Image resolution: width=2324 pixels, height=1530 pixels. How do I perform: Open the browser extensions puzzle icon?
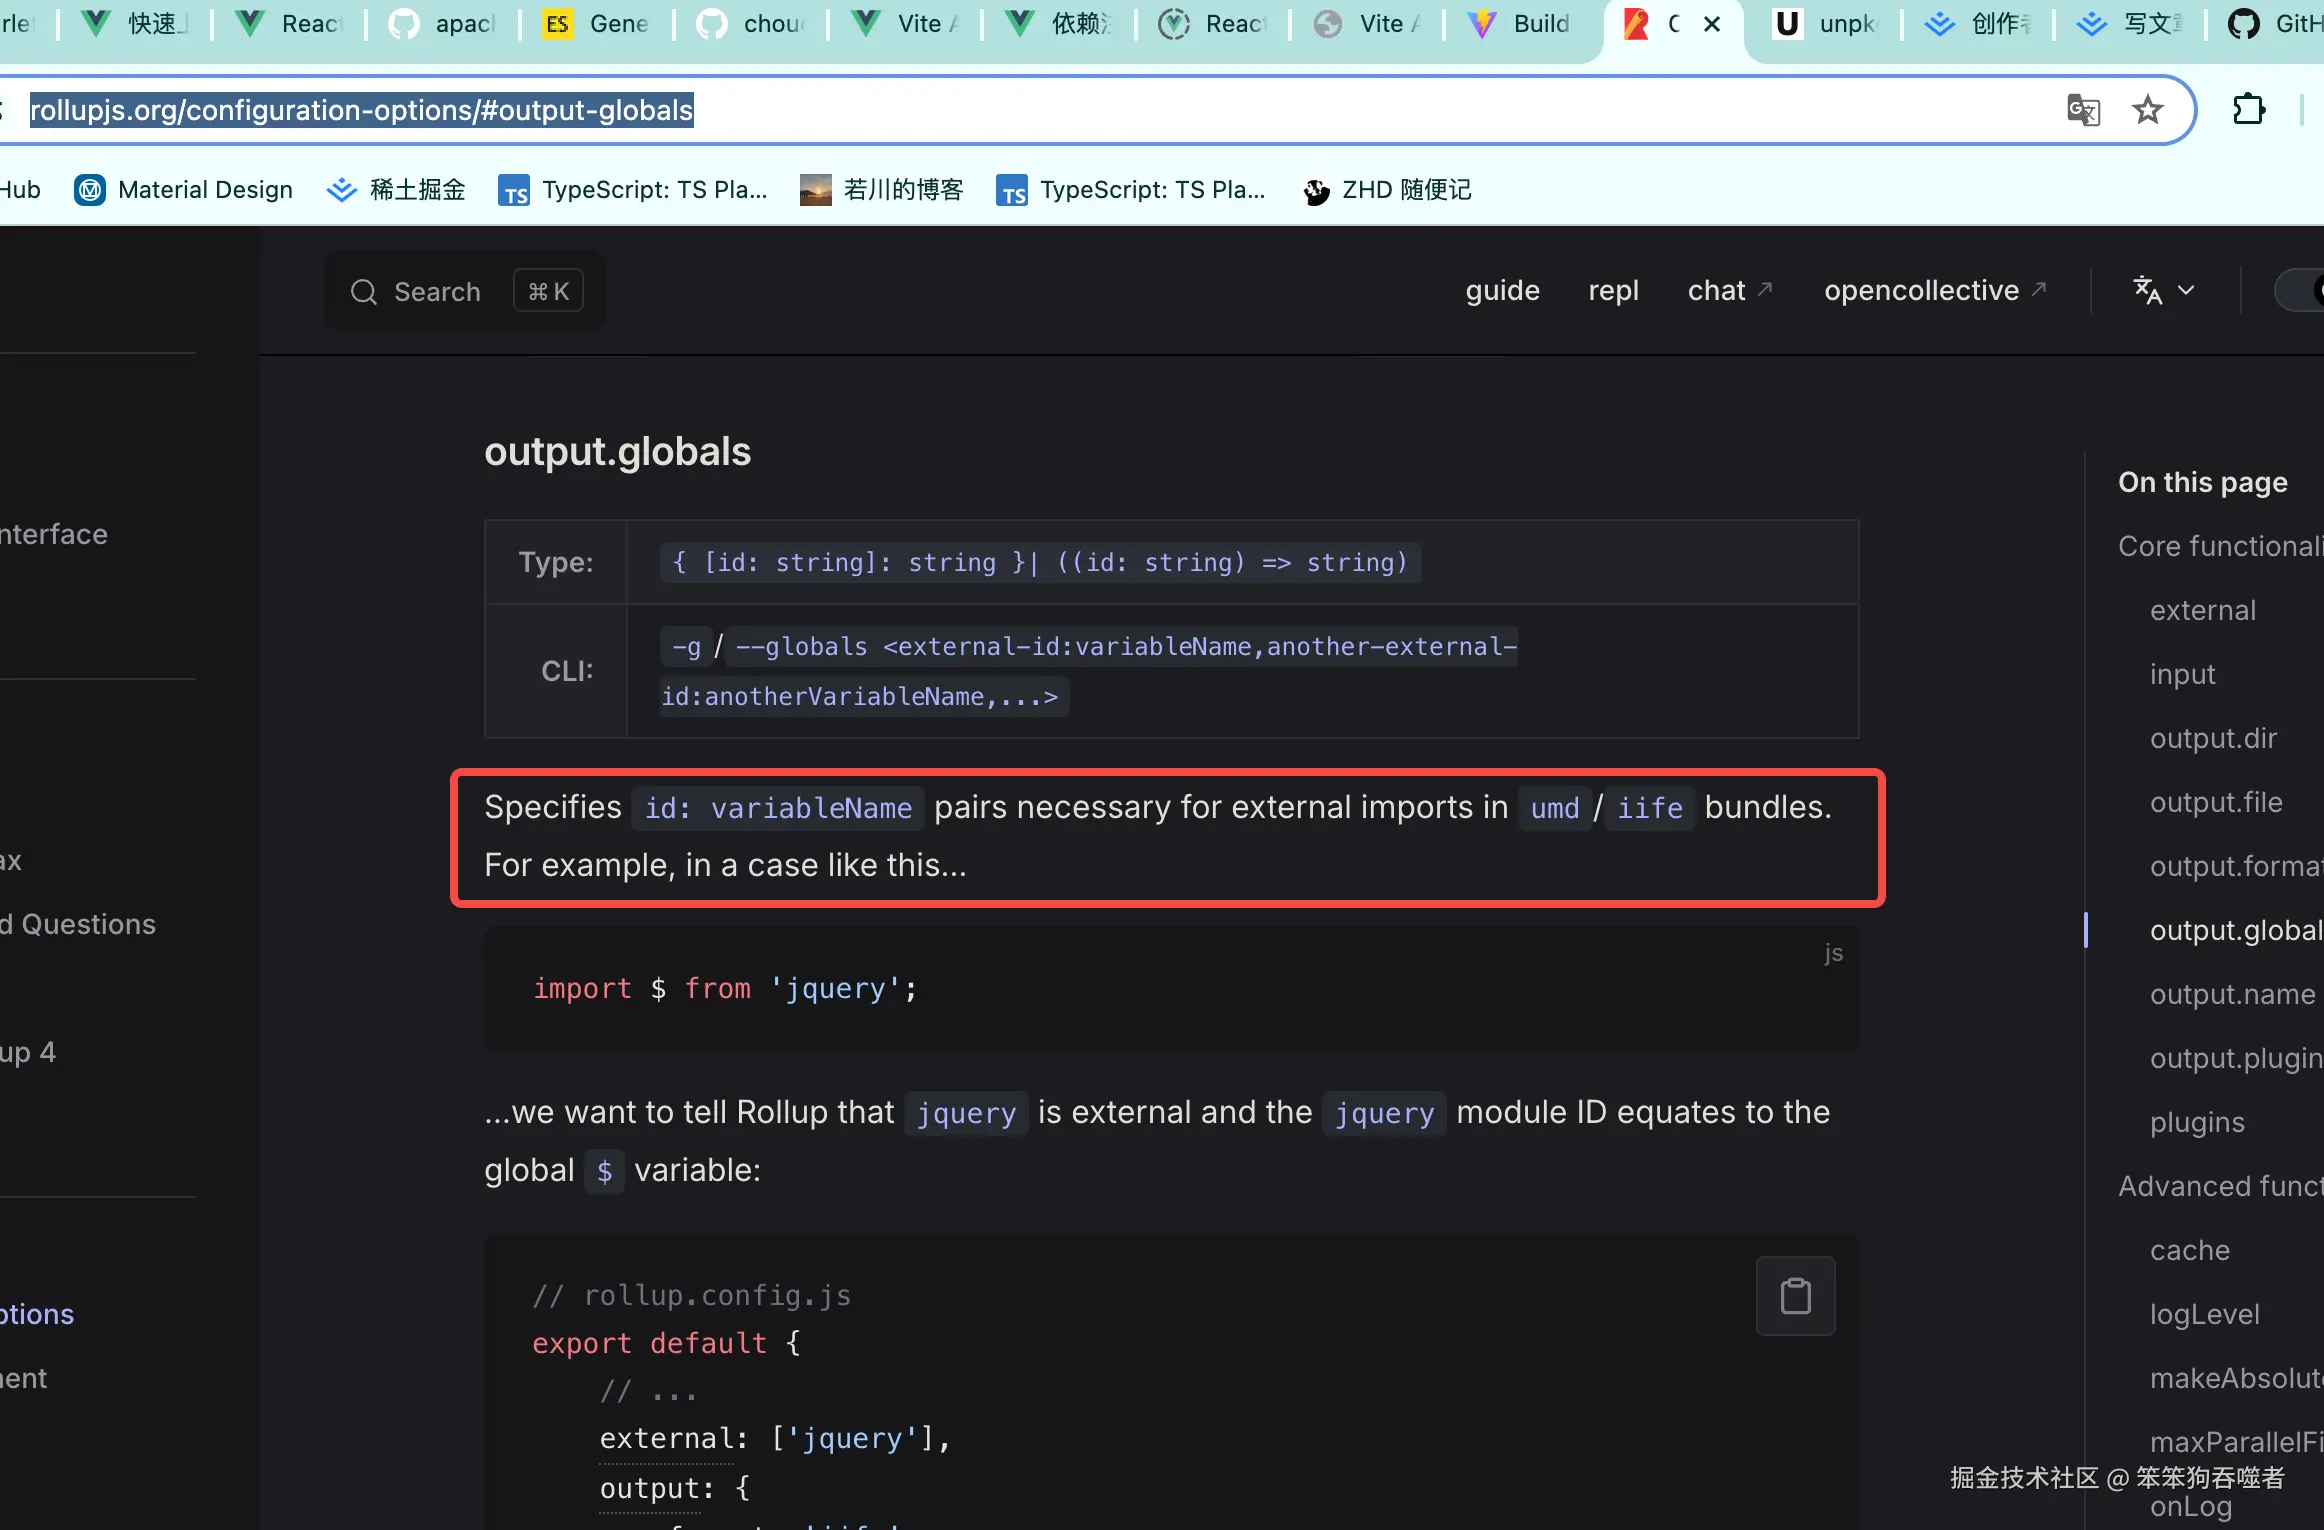(2249, 109)
